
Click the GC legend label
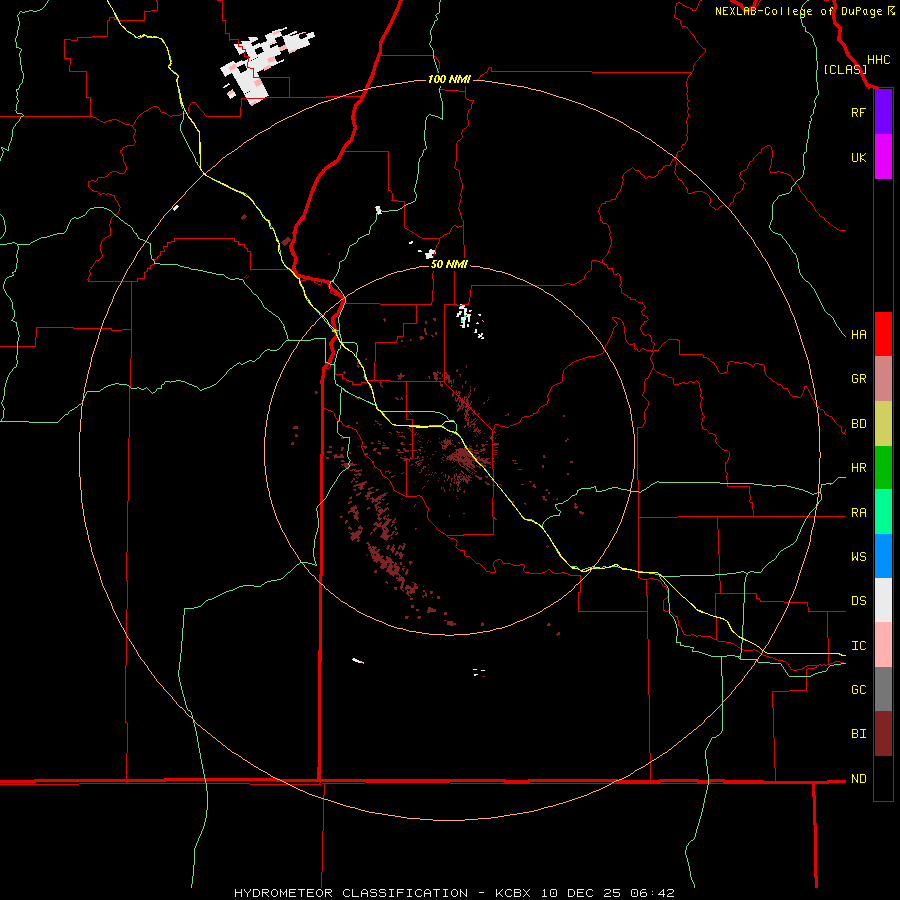coord(858,689)
